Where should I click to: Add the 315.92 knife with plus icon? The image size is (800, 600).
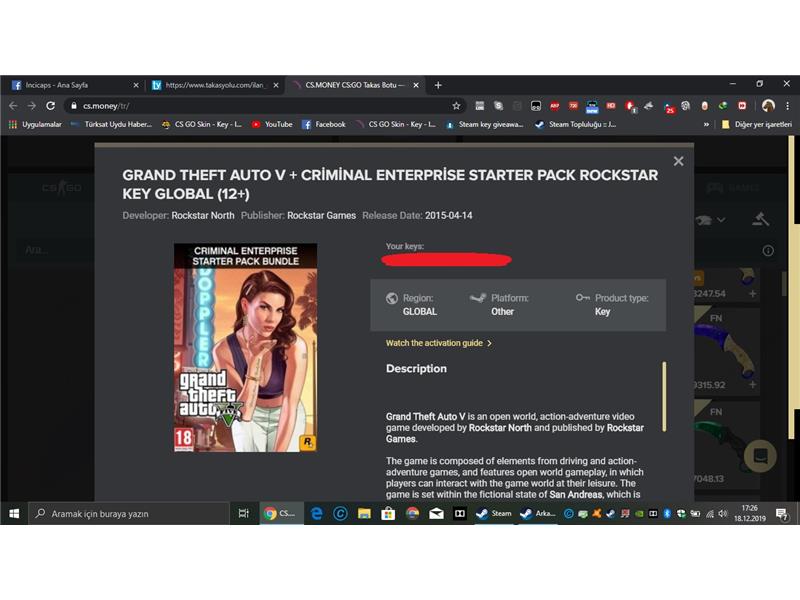(753, 384)
